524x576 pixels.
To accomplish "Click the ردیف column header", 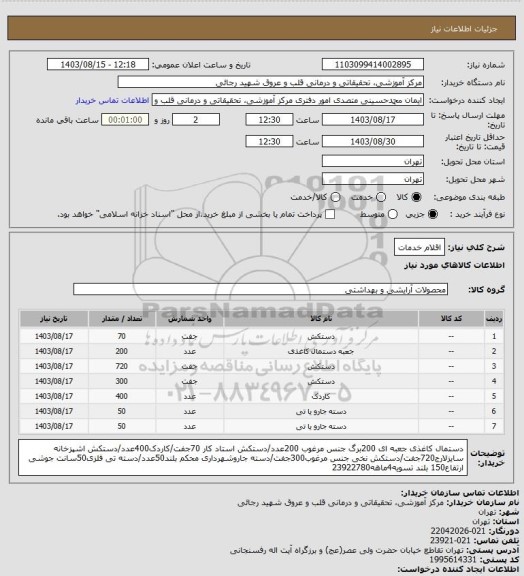I will 494,319.
